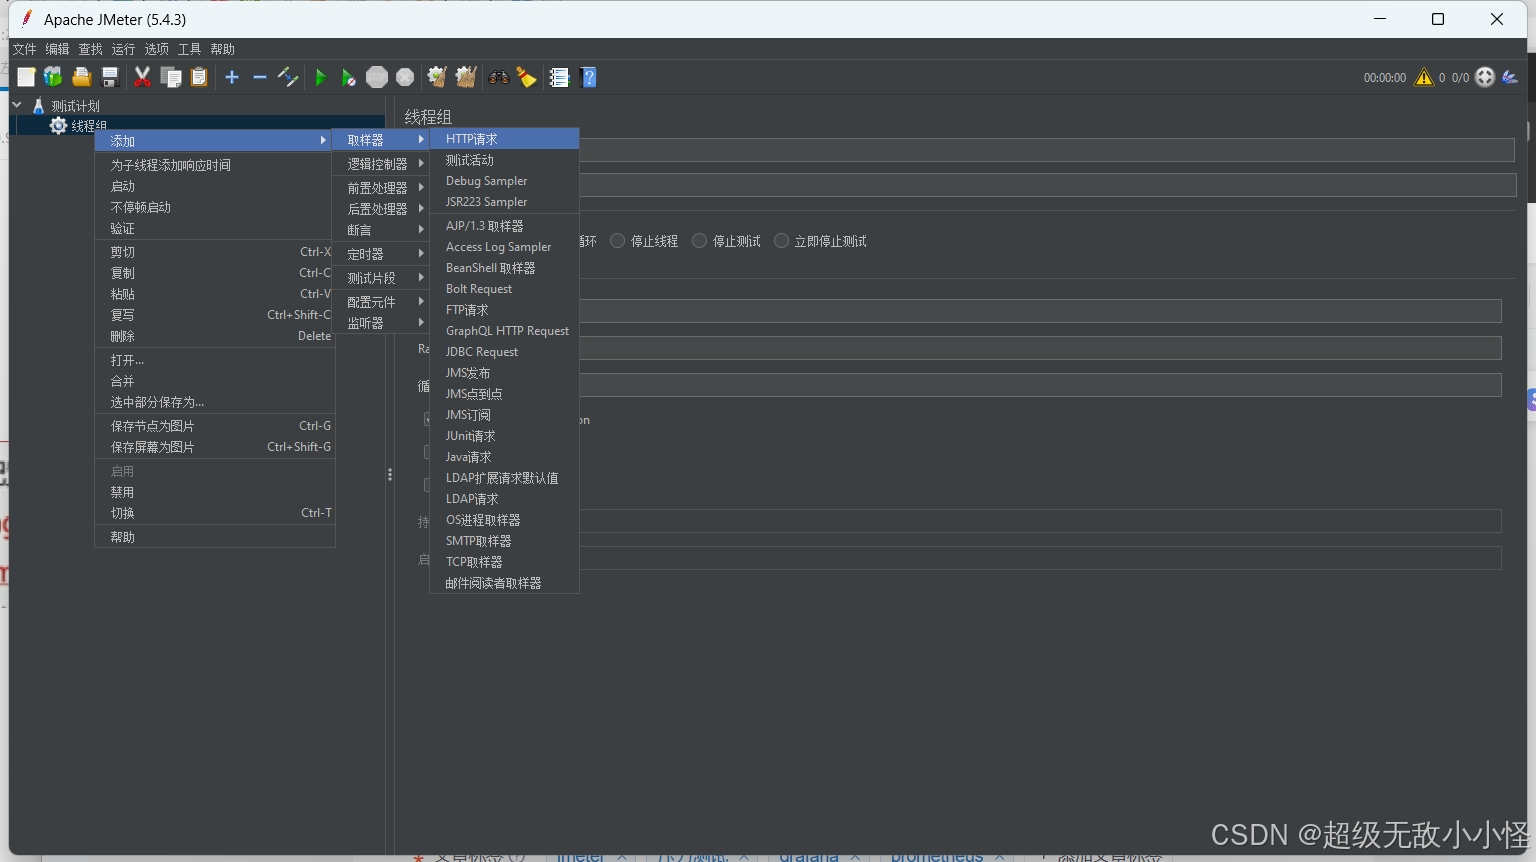Choose Debug Sampler menu entry

[505, 181]
